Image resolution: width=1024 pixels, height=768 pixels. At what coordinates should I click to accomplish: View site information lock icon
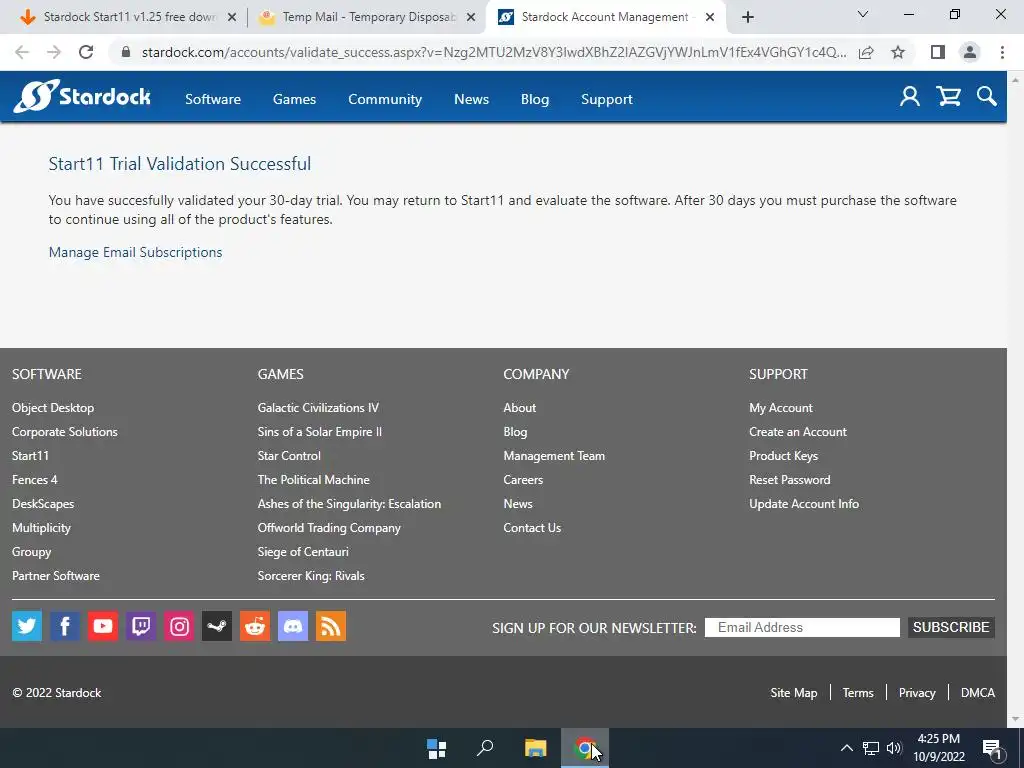click(x=126, y=52)
